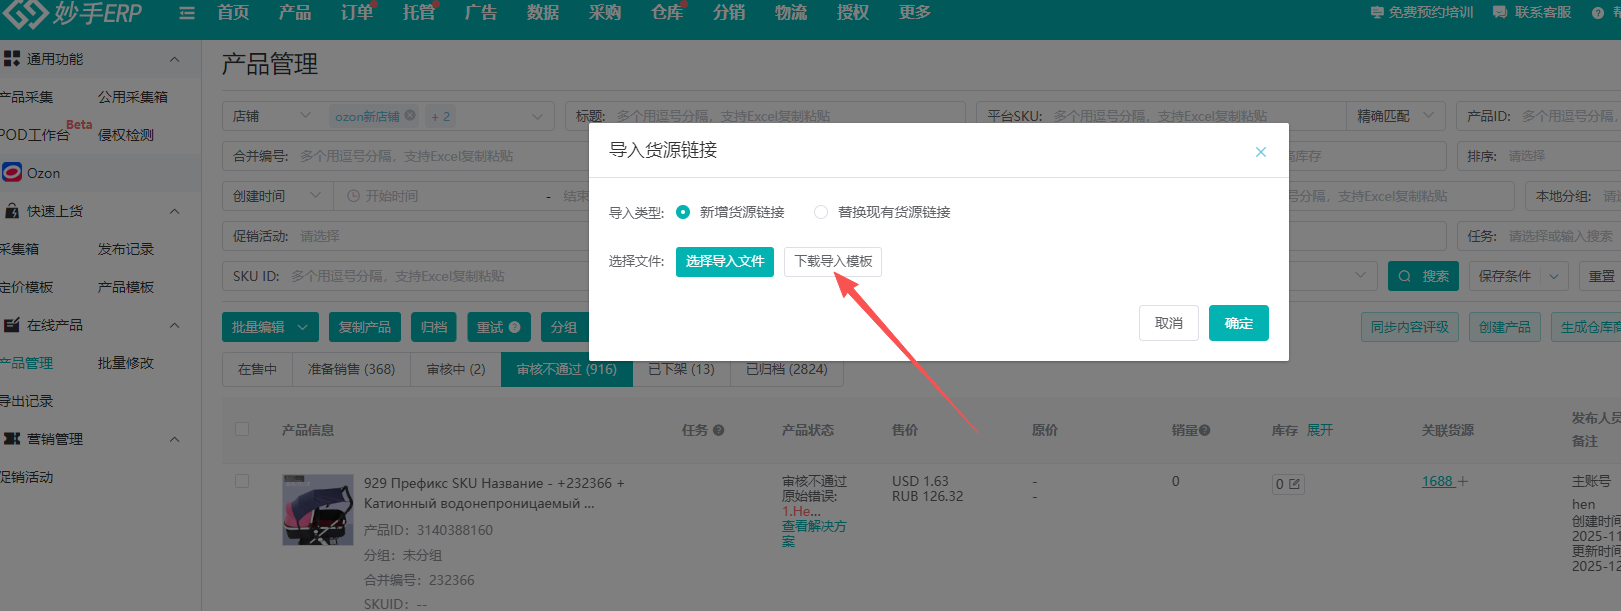Select the 新增货源链接 radio option
The width and height of the screenshot is (1621, 611).
point(683,212)
